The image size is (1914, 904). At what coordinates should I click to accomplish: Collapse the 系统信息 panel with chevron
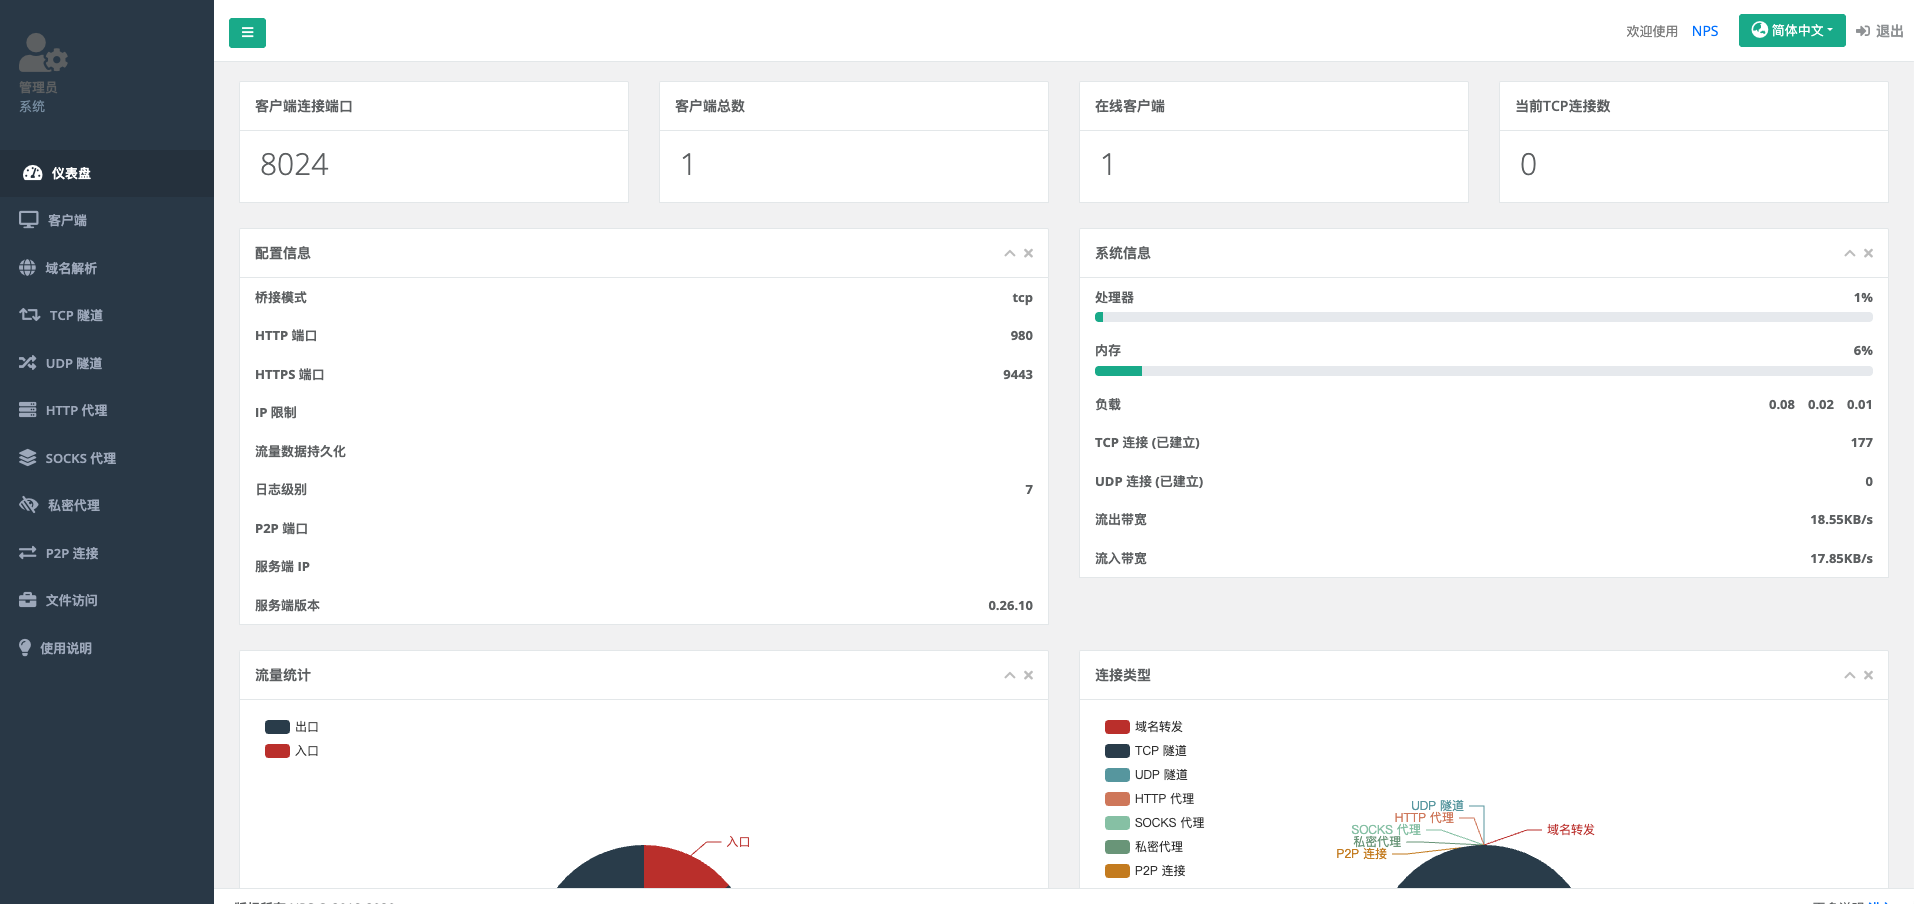[1849, 254]
